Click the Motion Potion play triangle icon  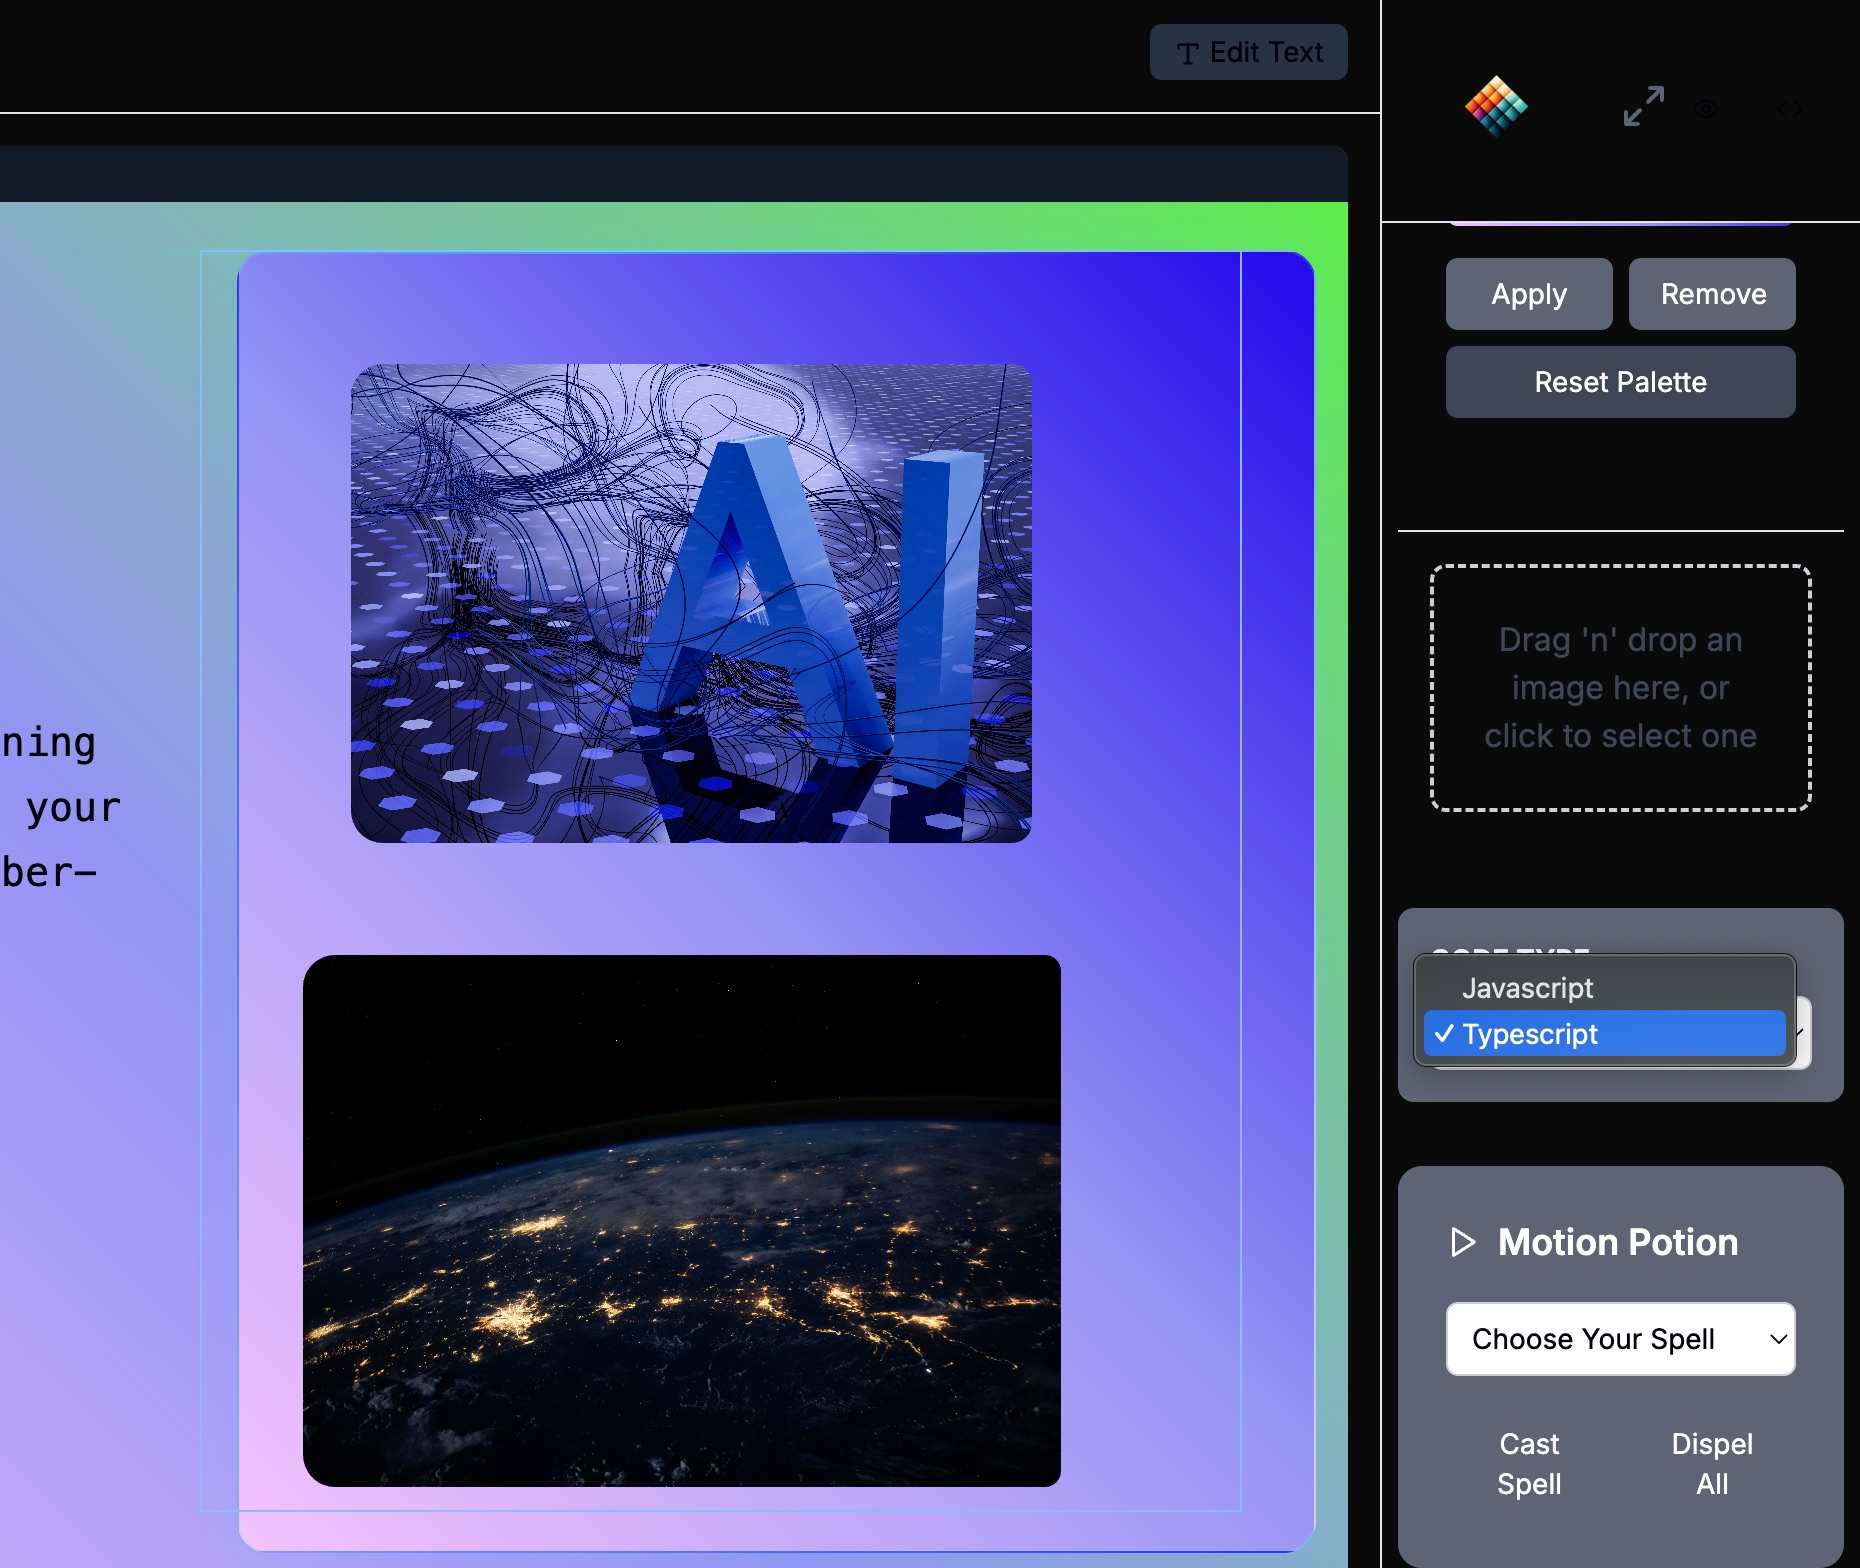tap(1463, 1242)
